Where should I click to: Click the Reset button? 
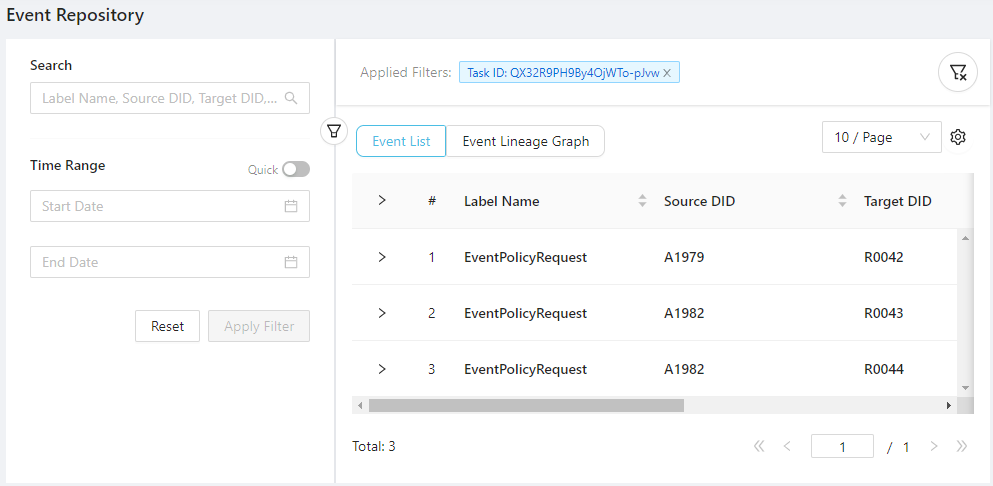tap(167, 326)
